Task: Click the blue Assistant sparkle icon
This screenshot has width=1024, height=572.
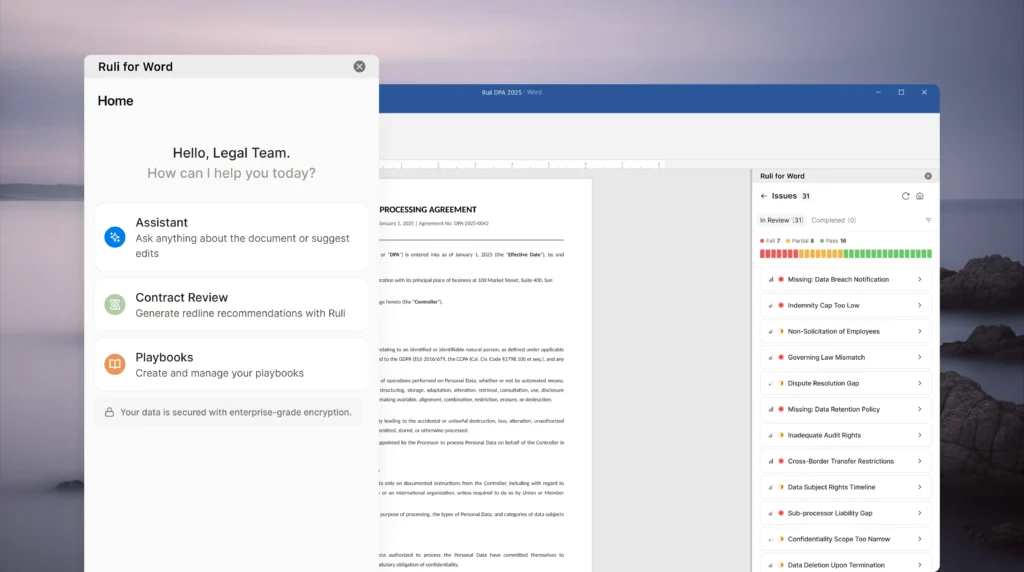Action: (x=115, y=237)
